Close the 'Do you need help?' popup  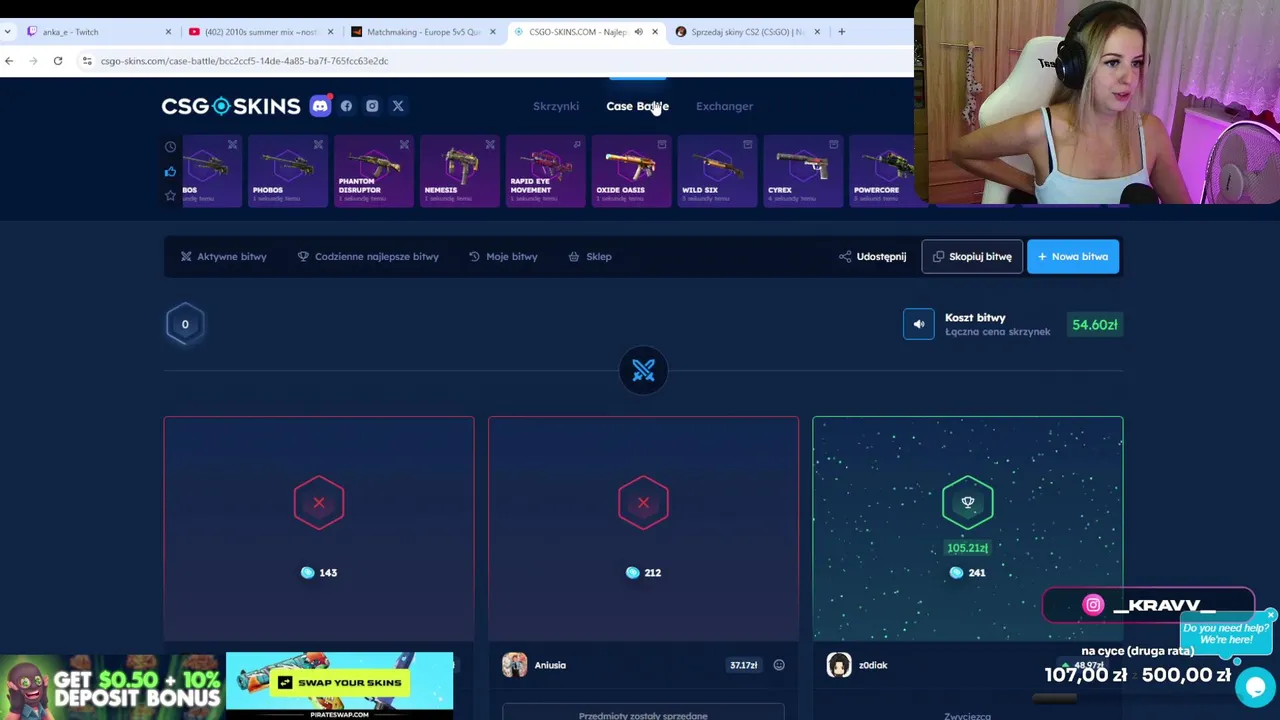tap(1270, 615)
